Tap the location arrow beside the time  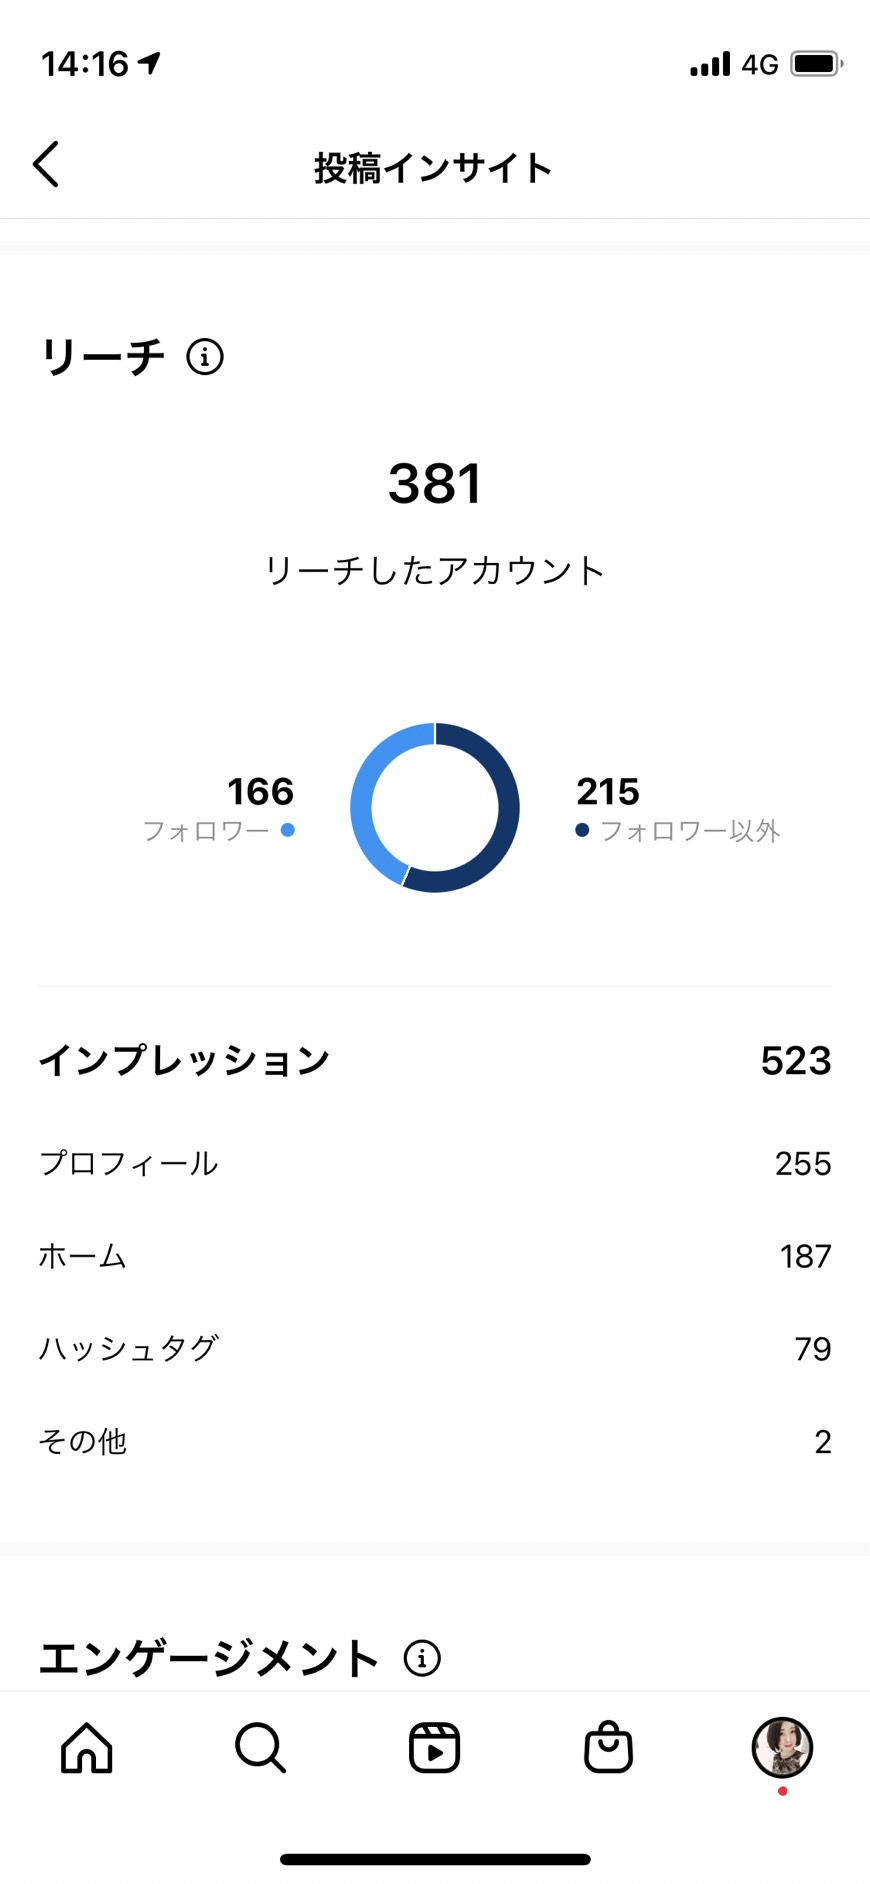click(150, 63)
